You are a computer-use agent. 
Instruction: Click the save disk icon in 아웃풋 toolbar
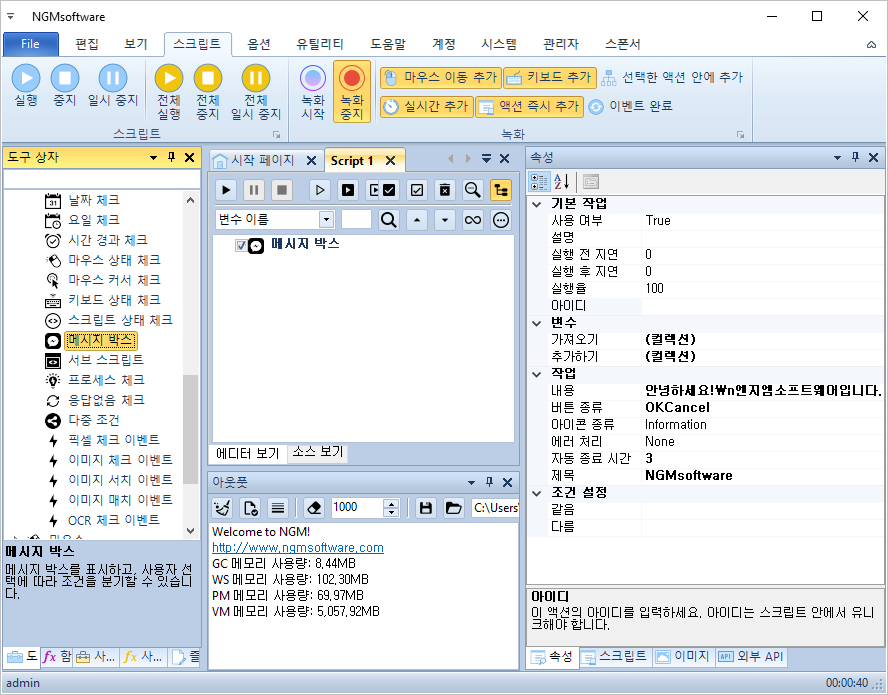(426, 508)
